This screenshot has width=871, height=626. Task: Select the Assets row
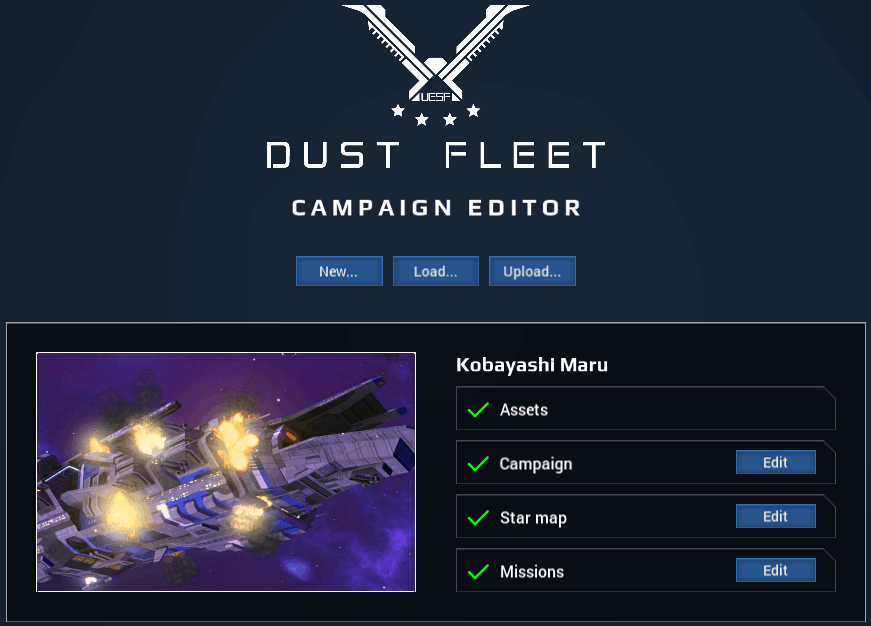click(x=645, y=408)
